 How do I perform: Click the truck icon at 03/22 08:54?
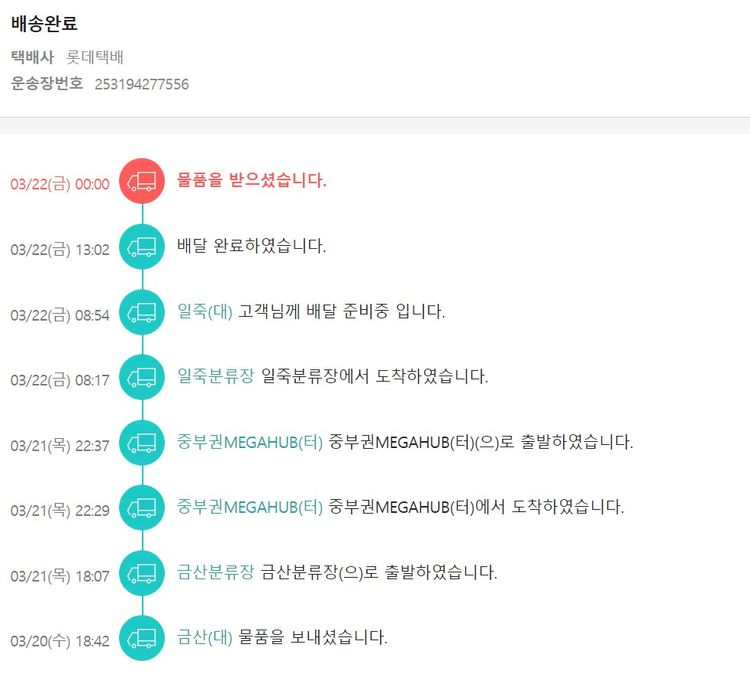point(142,312)
